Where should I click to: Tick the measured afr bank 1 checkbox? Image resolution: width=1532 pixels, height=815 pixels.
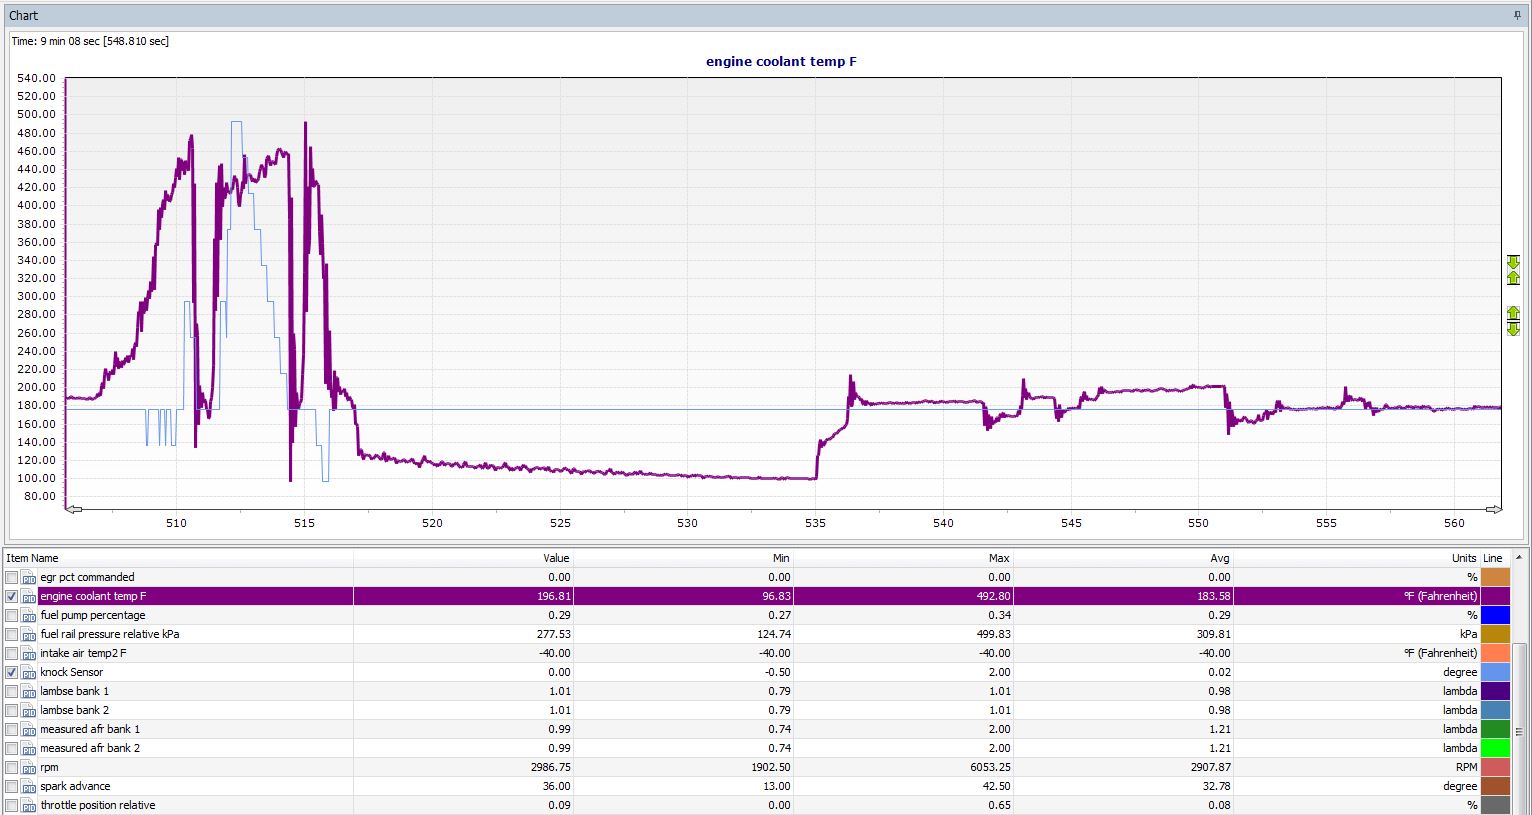[x=12, y=729]
